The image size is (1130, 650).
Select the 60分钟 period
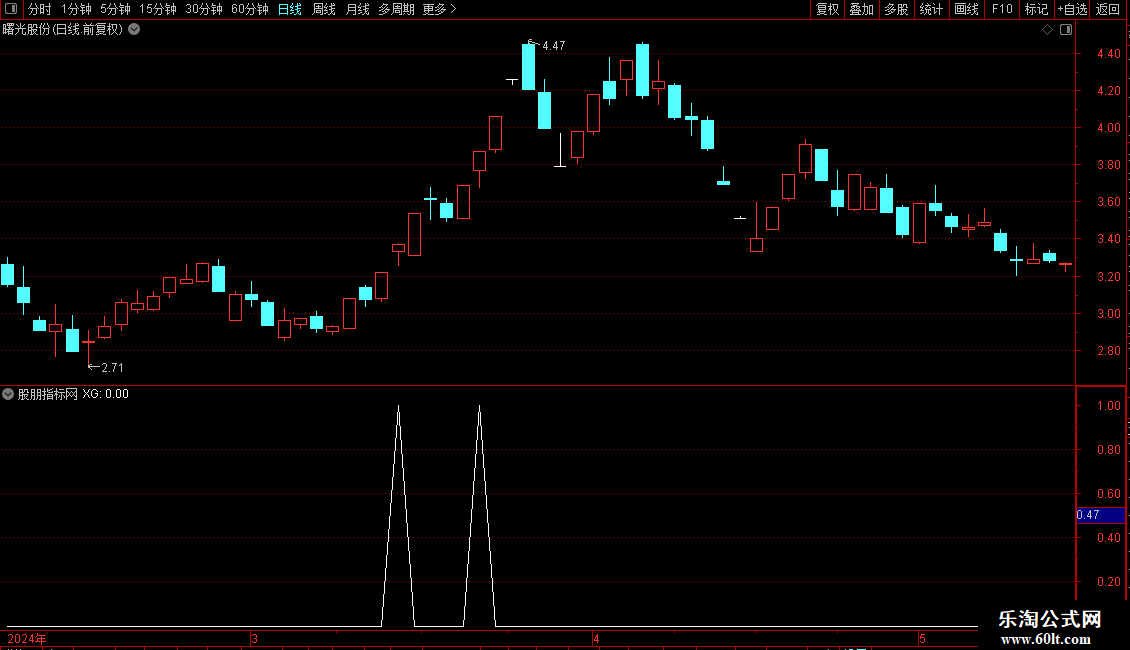tap(250, 9)
